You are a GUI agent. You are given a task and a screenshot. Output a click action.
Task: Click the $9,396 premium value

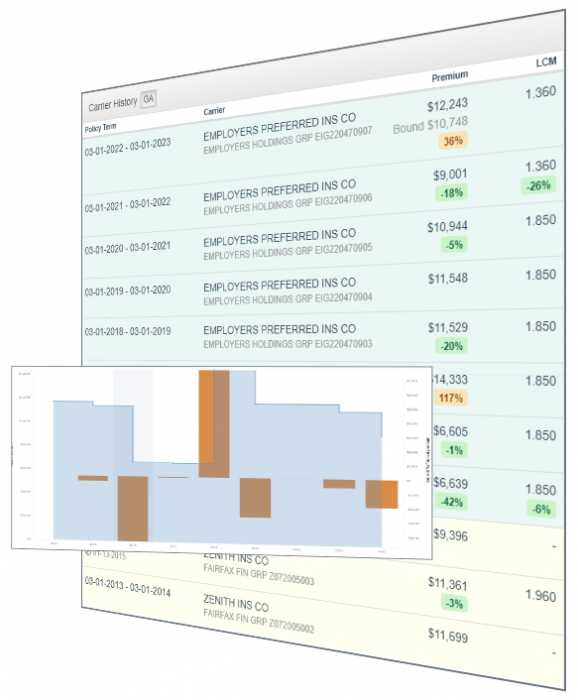[450, 535]
